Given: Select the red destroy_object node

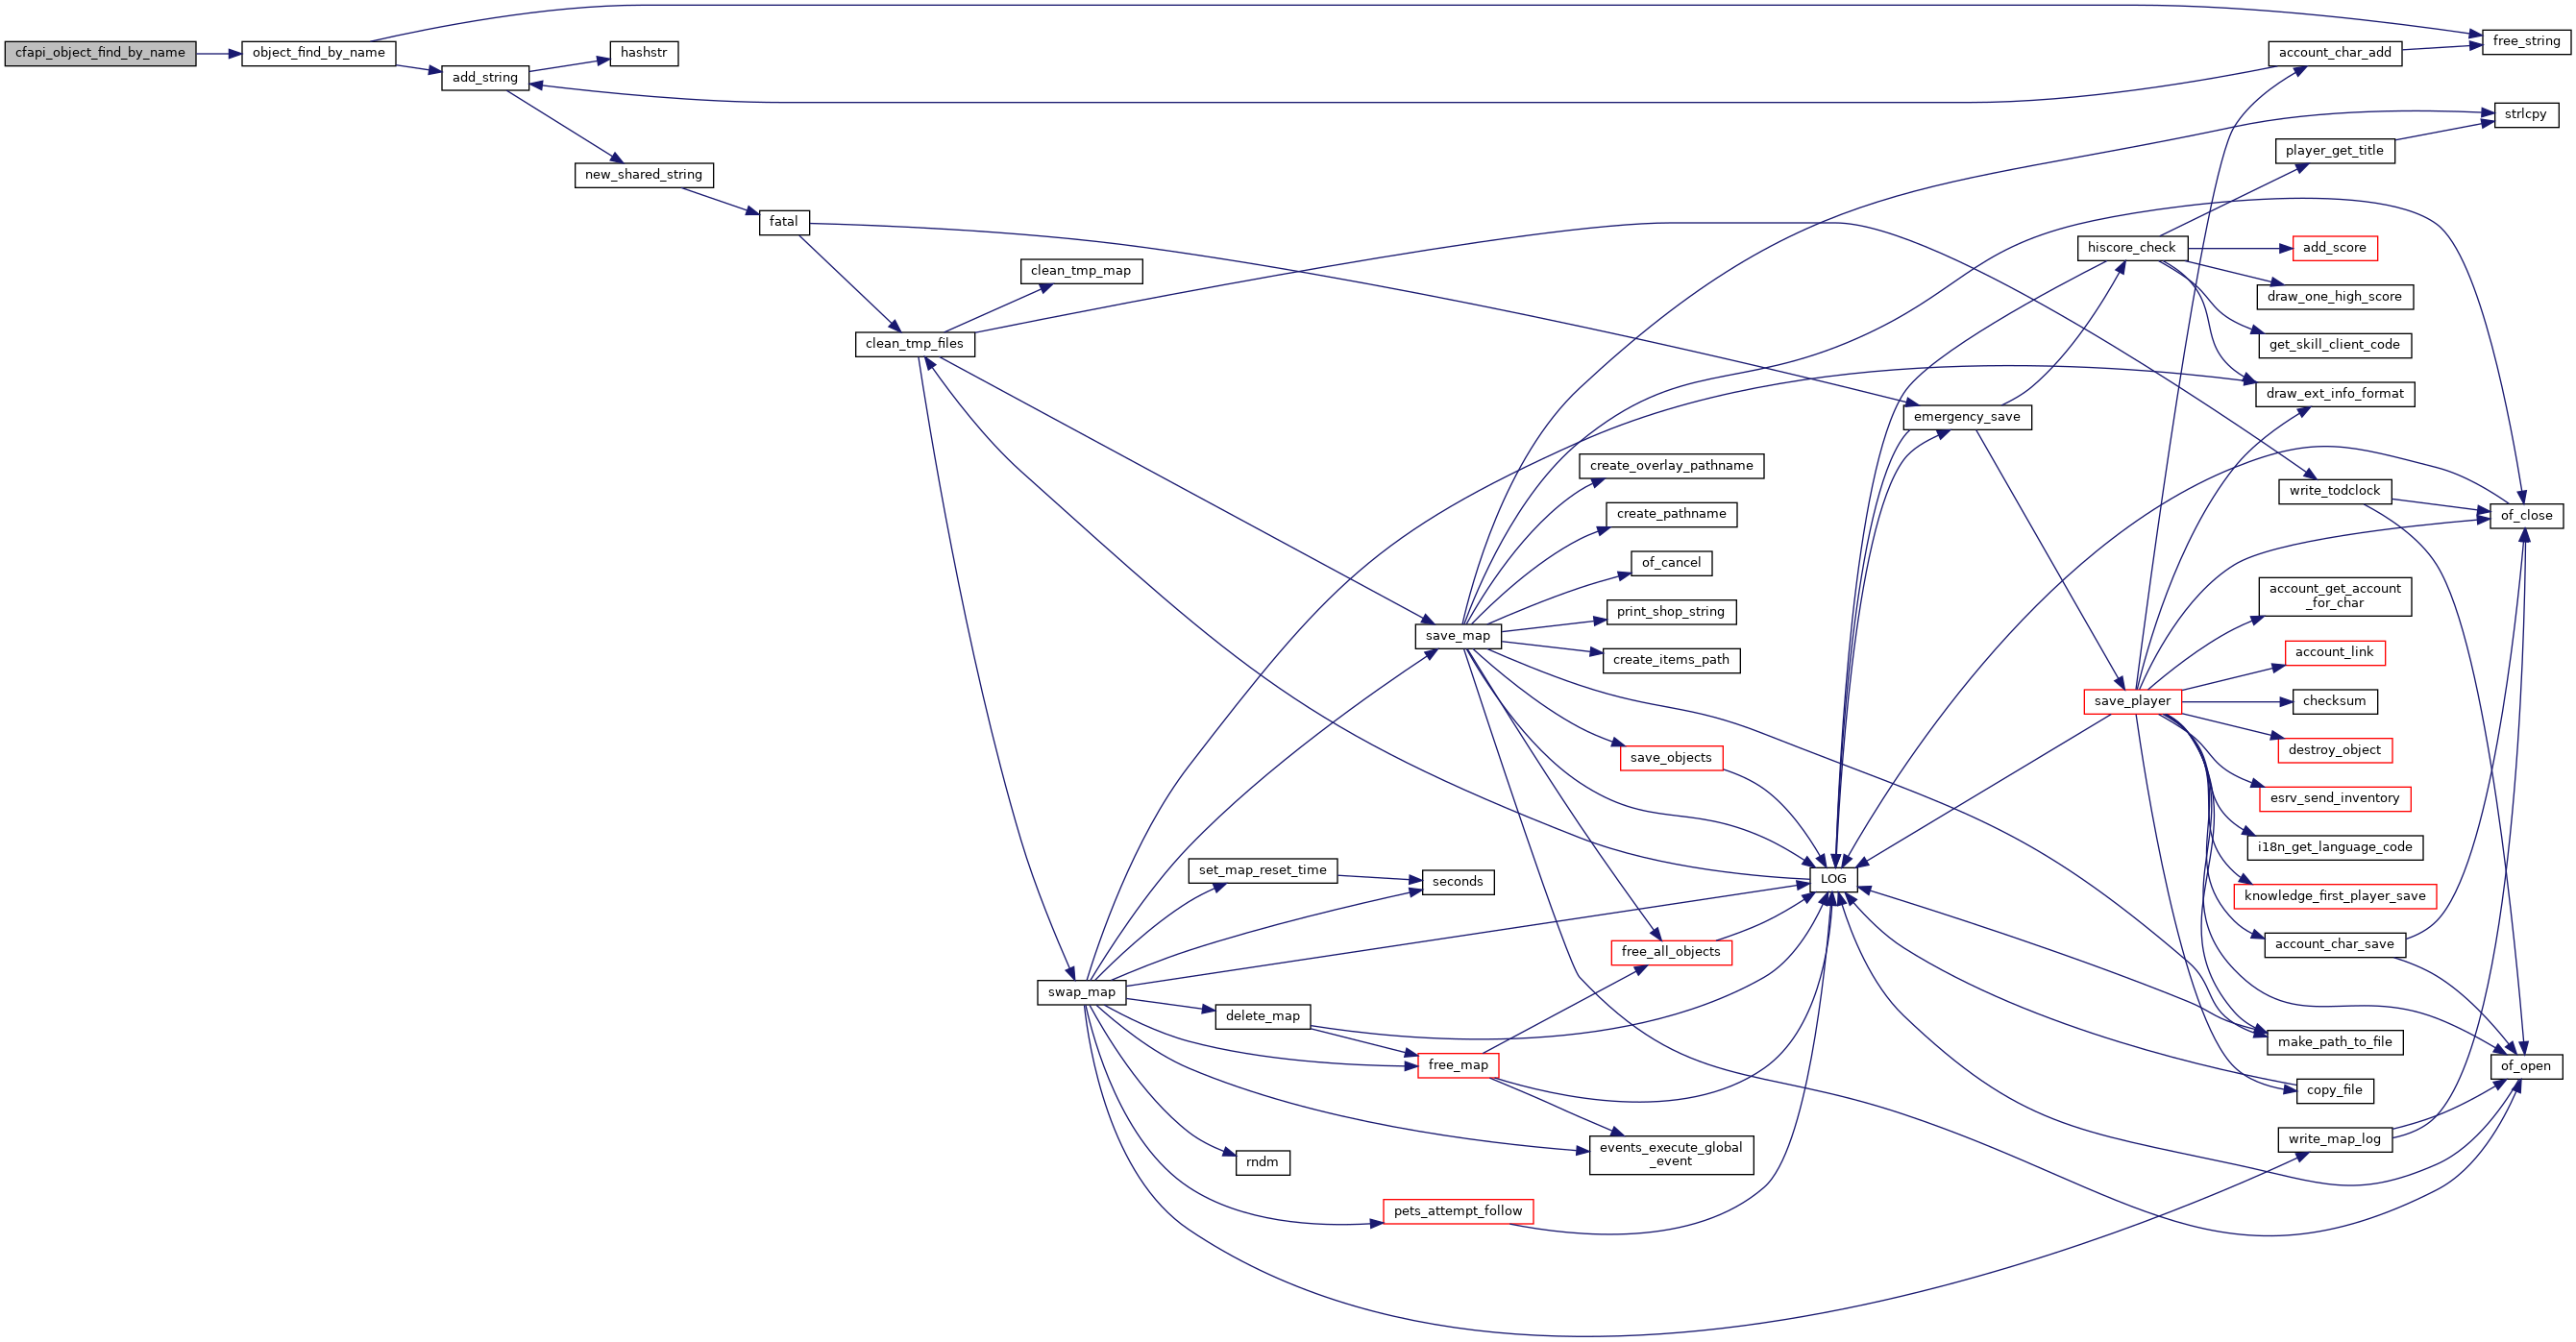Looking at the screenshot, I should click(2335, 750).
